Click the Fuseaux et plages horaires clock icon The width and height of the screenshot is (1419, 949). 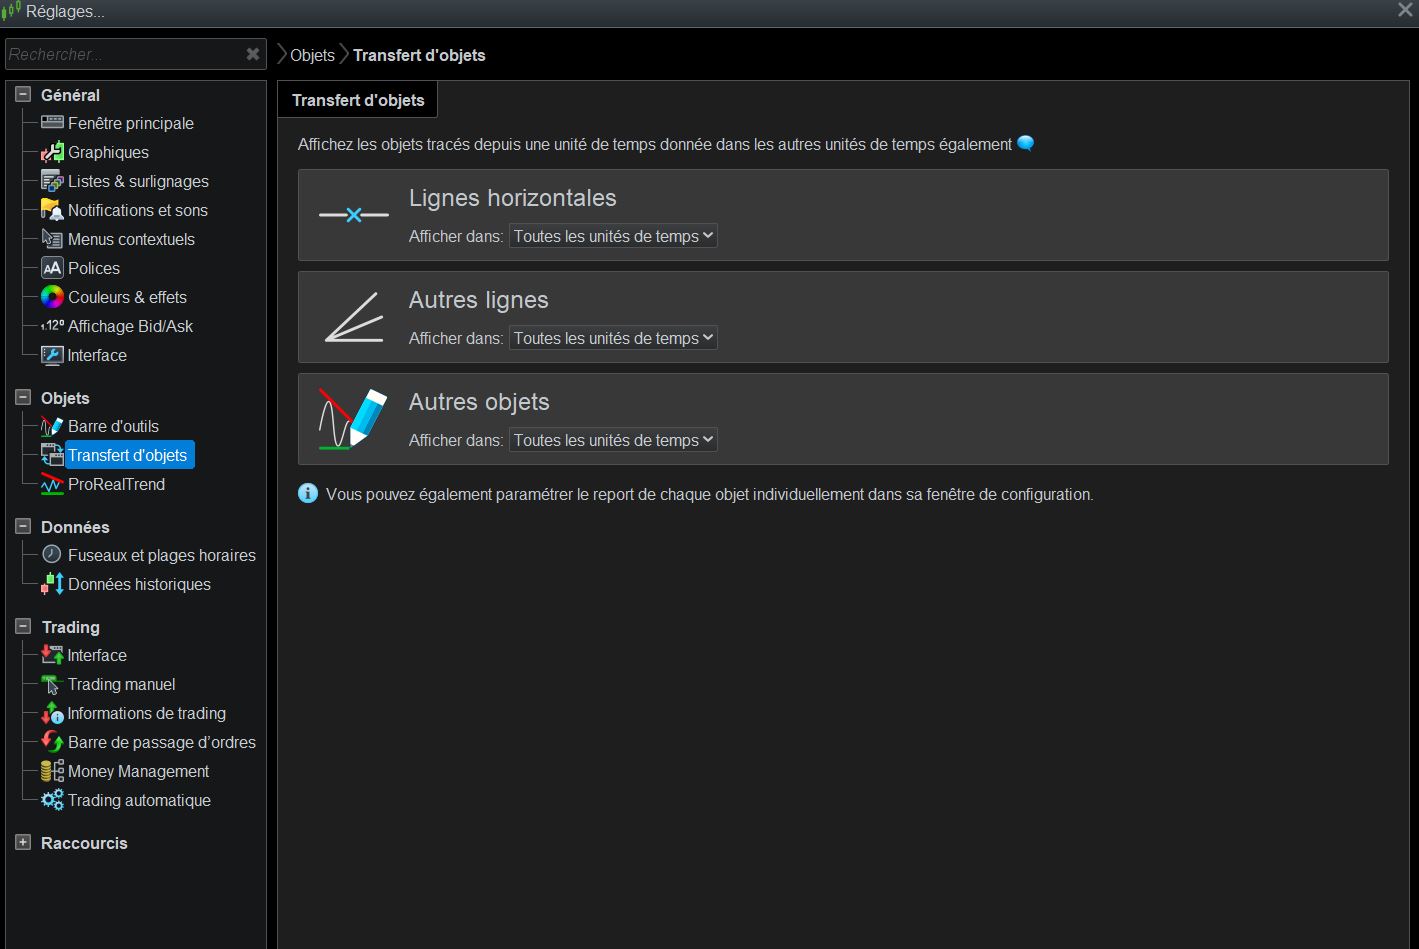52,554
